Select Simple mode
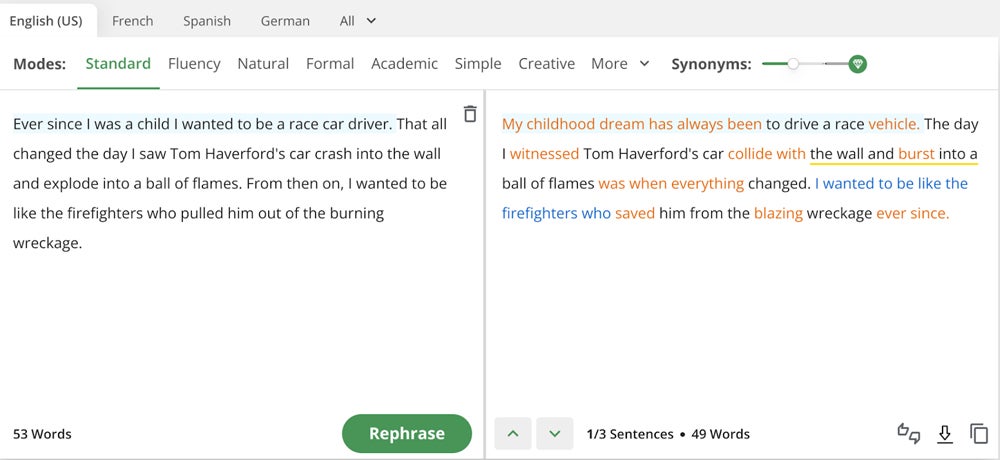This screenshot has height=460, width=1000. tap(478, 64)
